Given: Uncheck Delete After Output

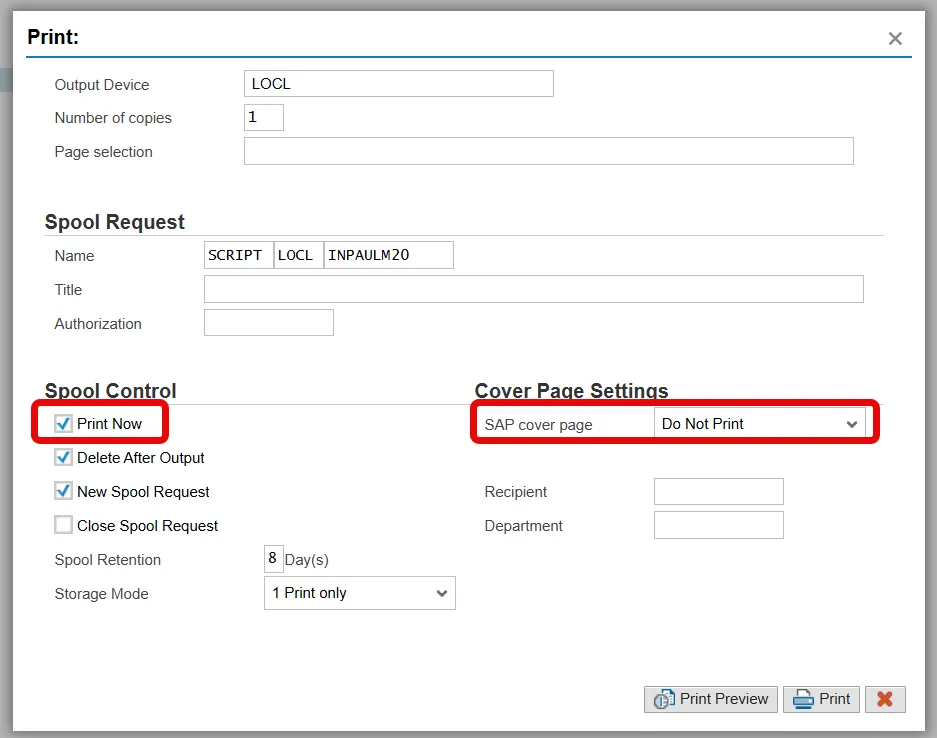Looking at the screenshot, I should pyautogui.click(x=64, y=458).
